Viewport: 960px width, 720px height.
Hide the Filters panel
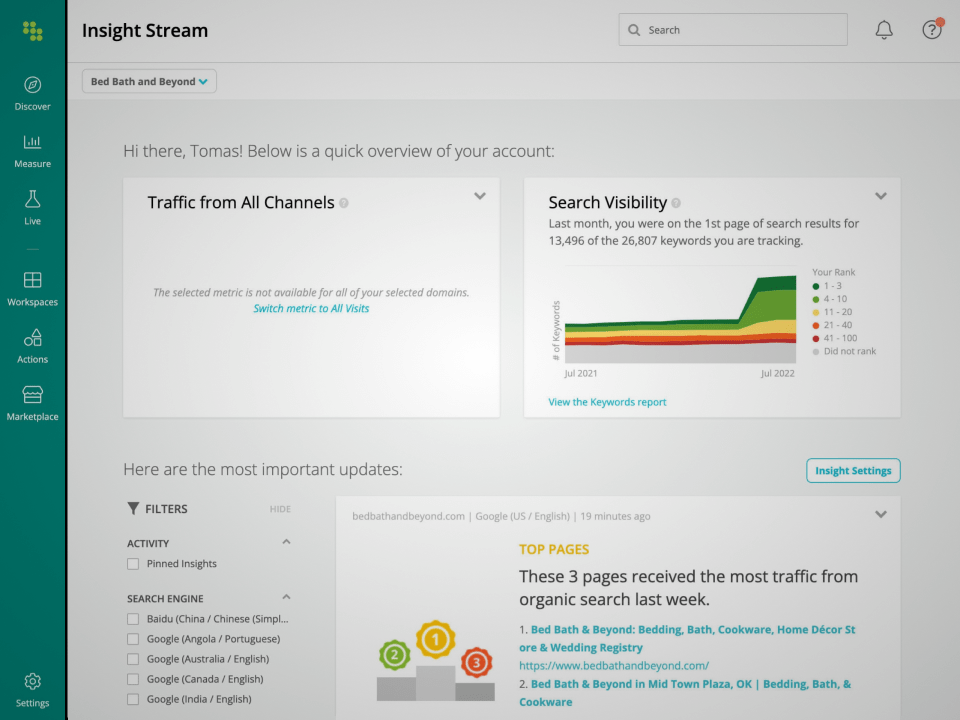pyautogui.click(x=280, y=509)
